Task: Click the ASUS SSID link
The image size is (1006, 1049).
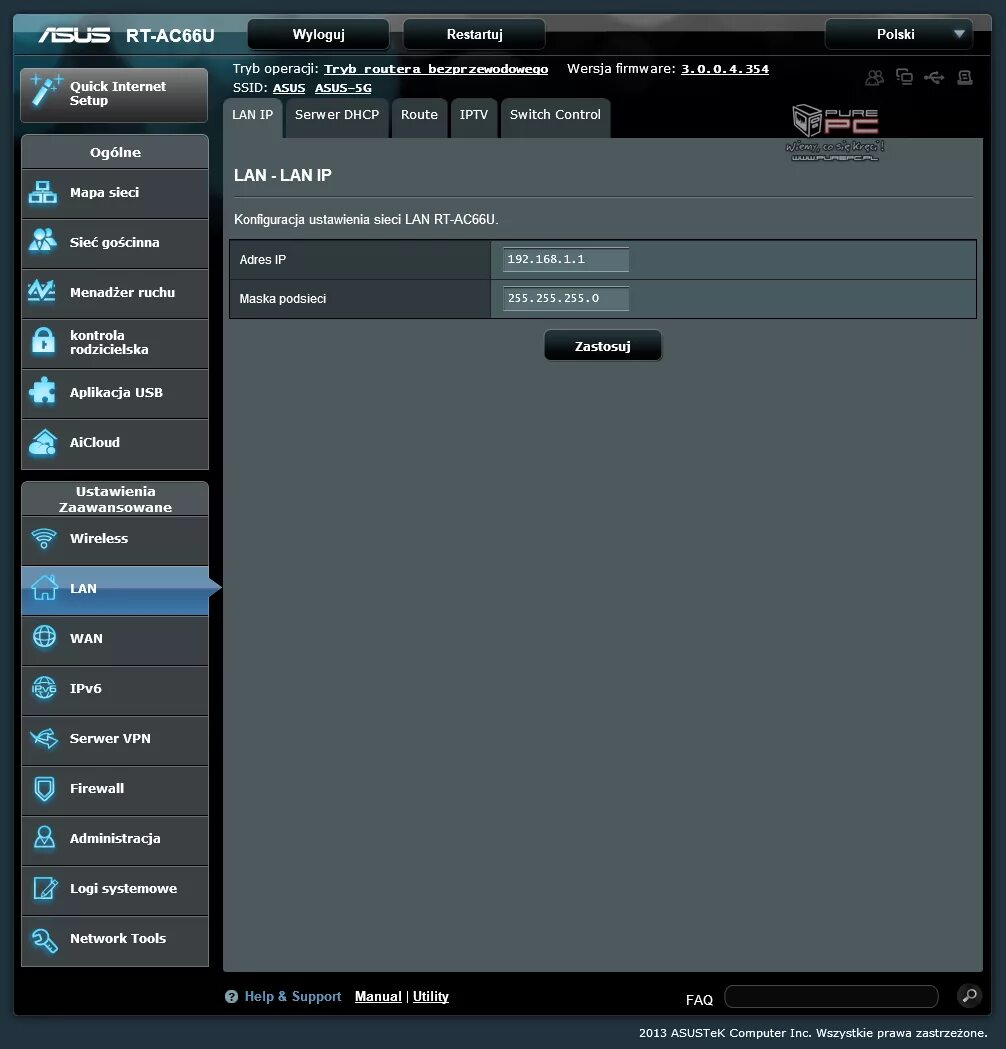Action: tap(289, 88)
